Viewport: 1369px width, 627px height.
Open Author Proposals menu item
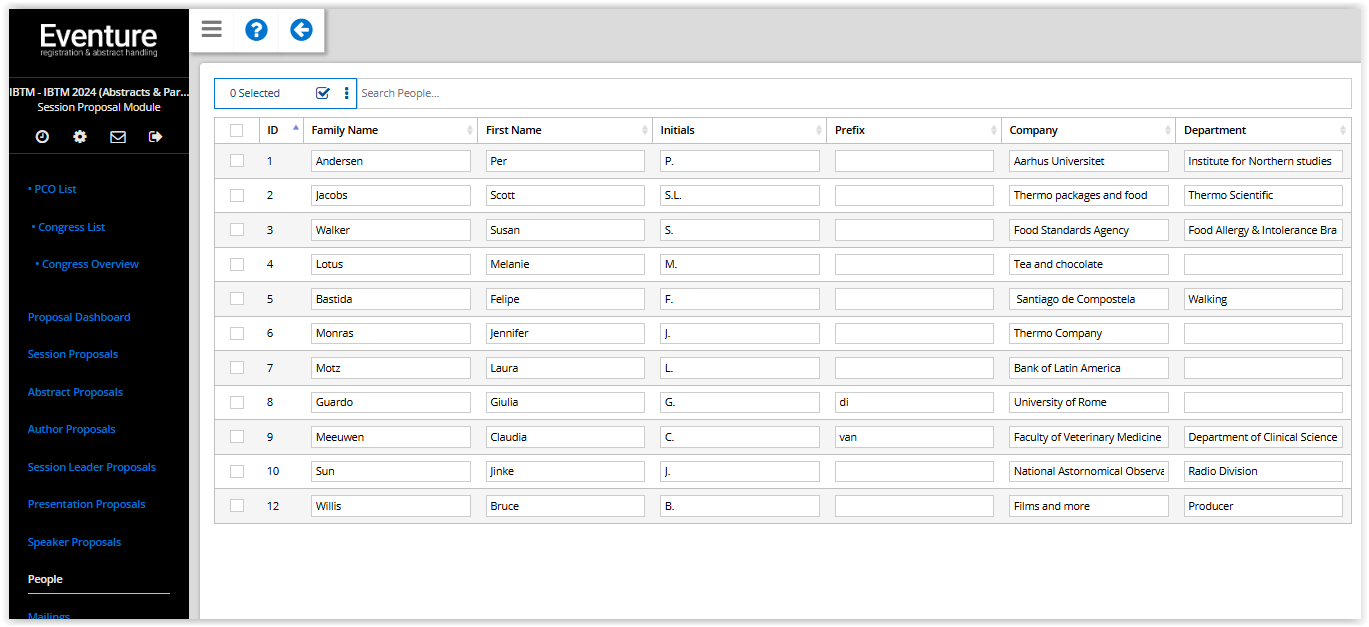[x=71, y=429]
